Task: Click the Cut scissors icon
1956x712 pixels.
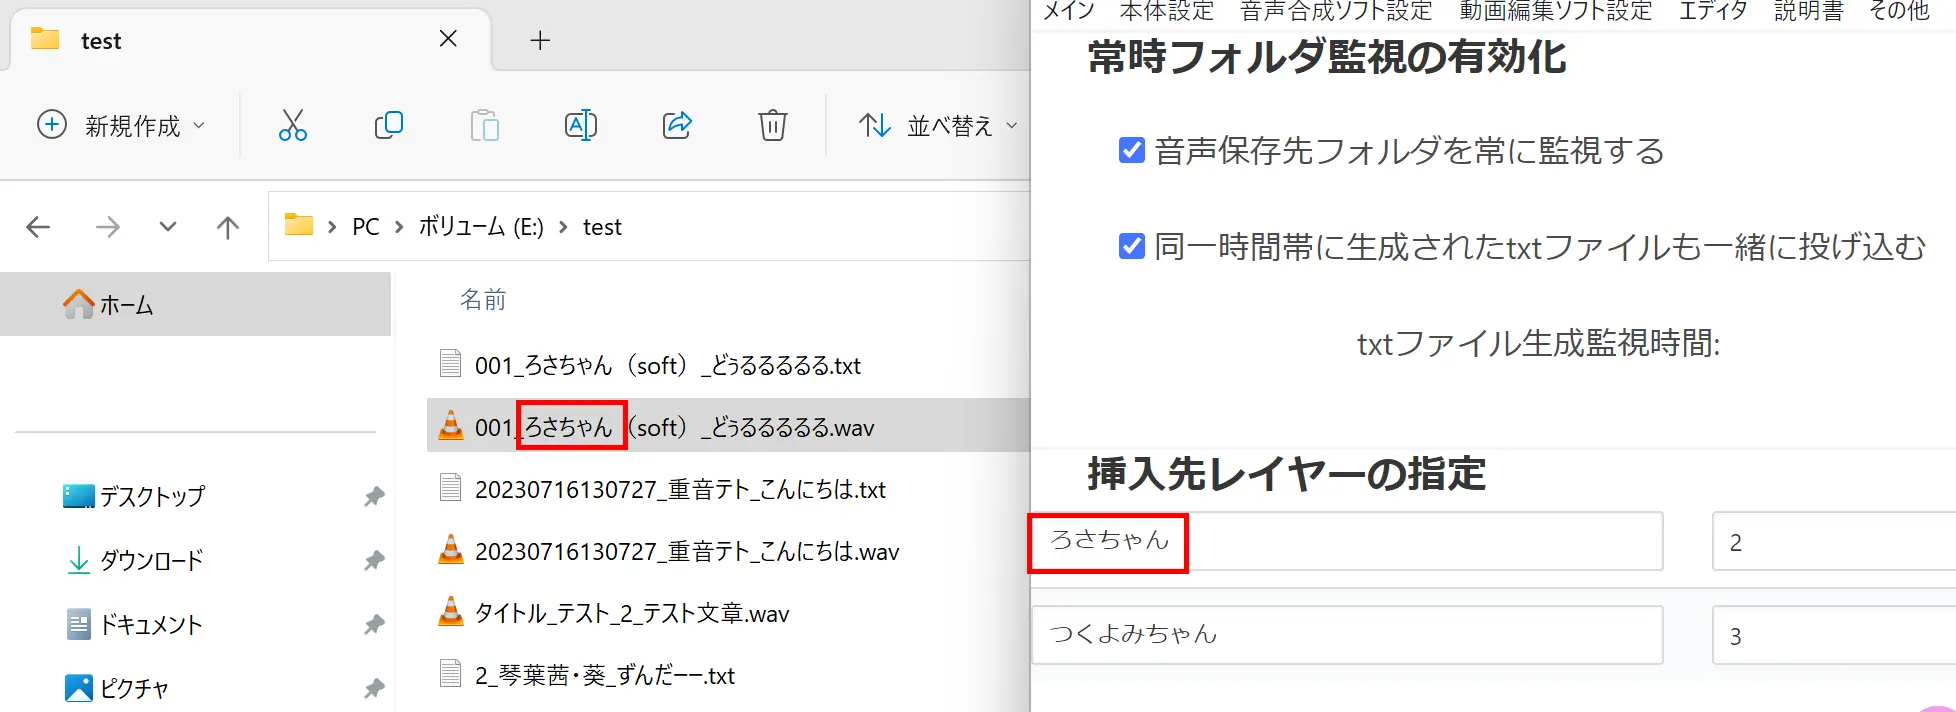Action: pyautogui.click(x=292, y=125)
